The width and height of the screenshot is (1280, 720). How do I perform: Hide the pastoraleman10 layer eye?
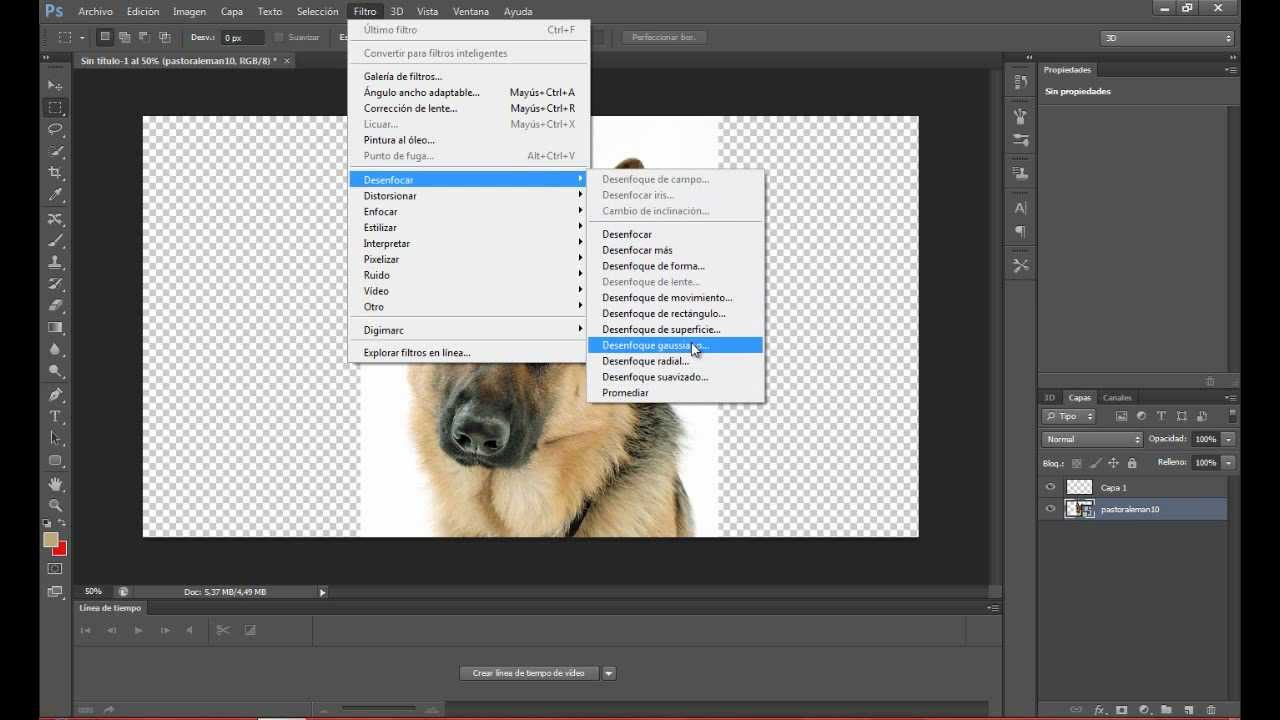[1050, 509]
